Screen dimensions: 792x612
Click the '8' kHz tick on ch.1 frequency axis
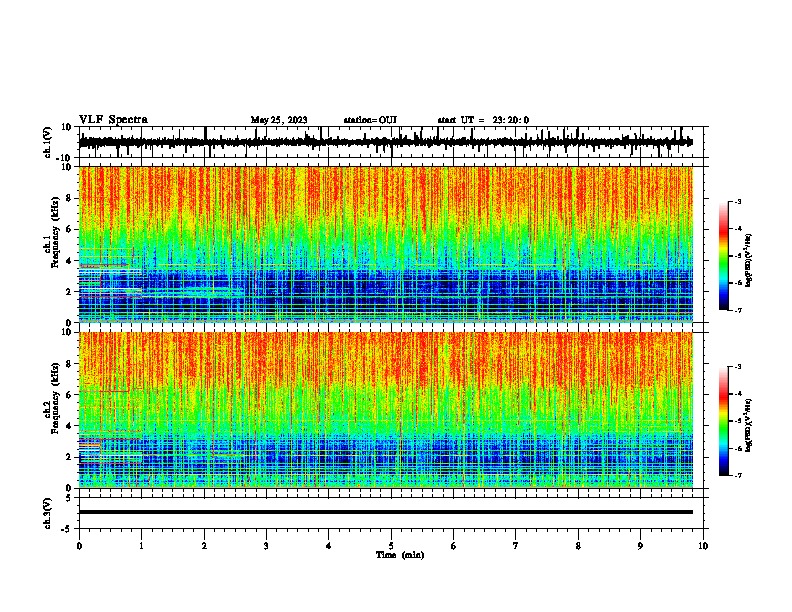[x=69, y=198]
